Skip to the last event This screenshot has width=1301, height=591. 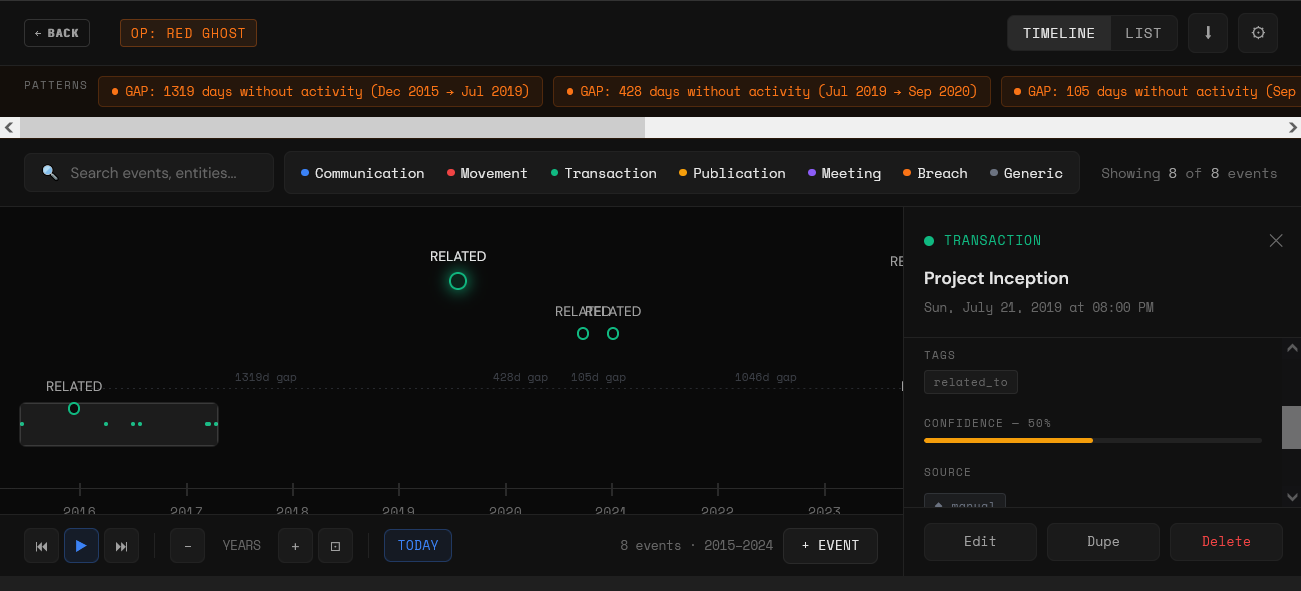tap(122, 546)
